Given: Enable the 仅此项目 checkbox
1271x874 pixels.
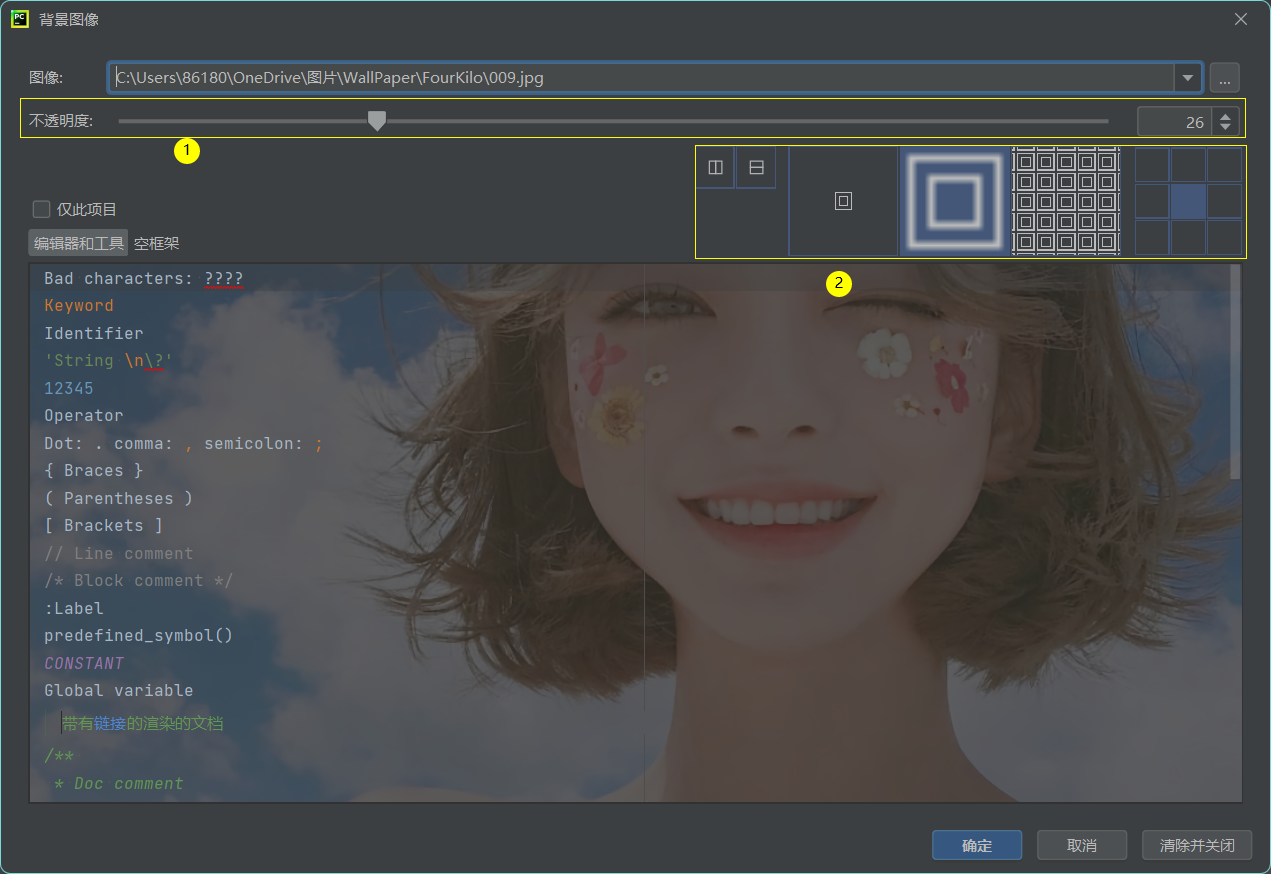Looking at the screenshot, I should 41,209.
